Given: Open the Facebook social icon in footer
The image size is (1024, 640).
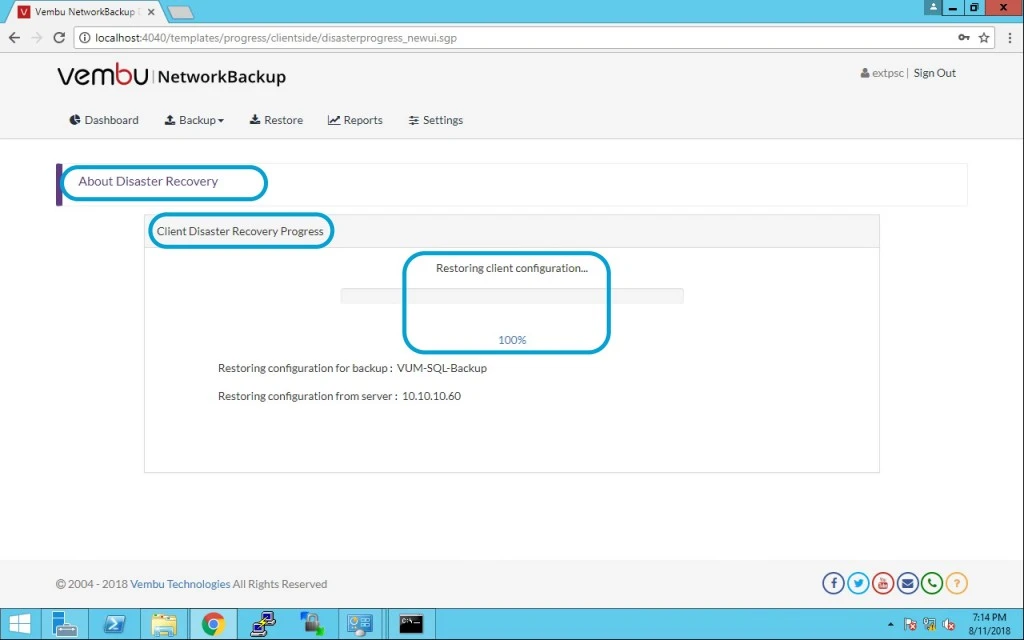Looking at the screenshot, I should click(x=833, y=583).
